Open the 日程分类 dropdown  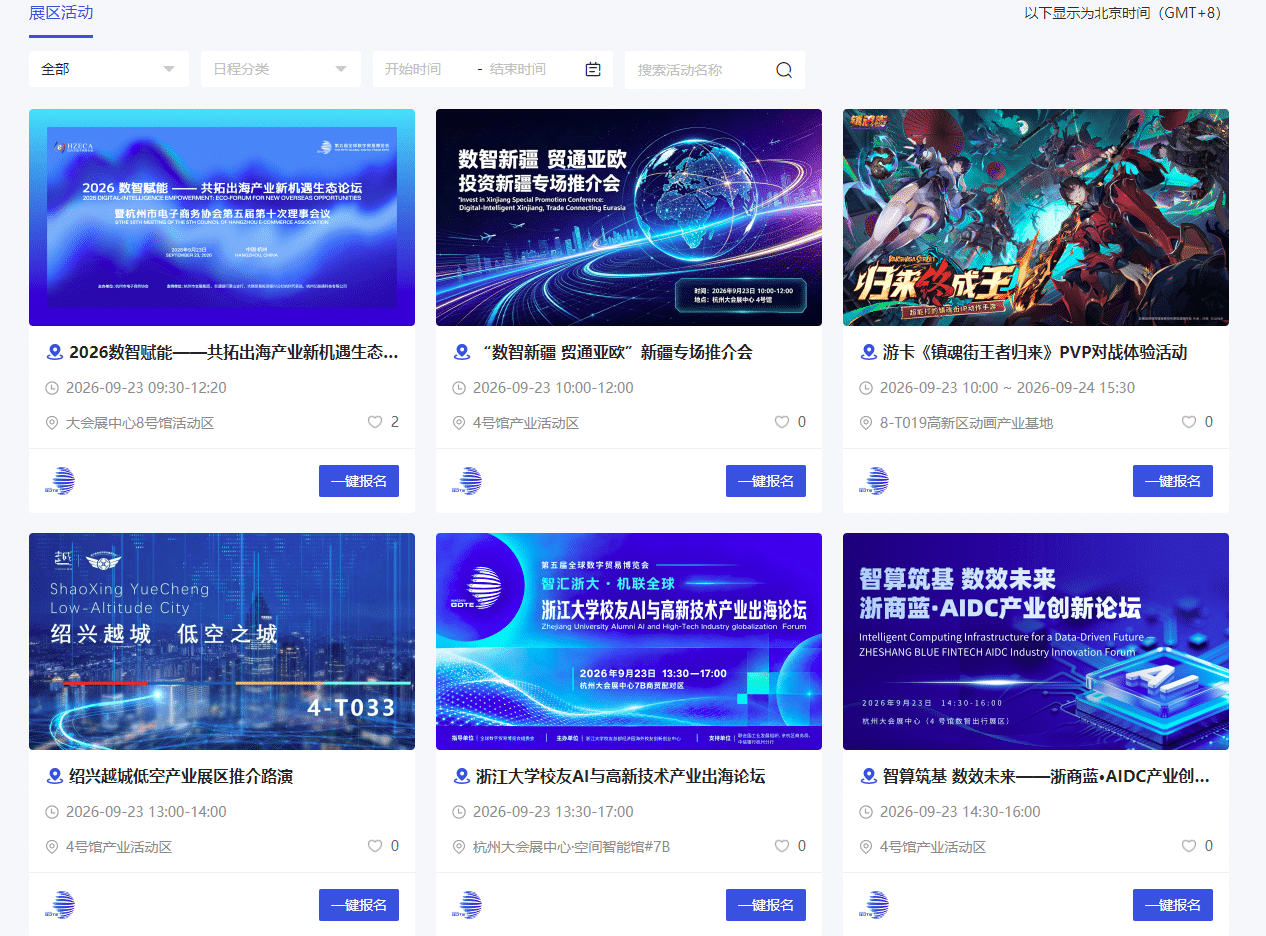tap(281, 69)
